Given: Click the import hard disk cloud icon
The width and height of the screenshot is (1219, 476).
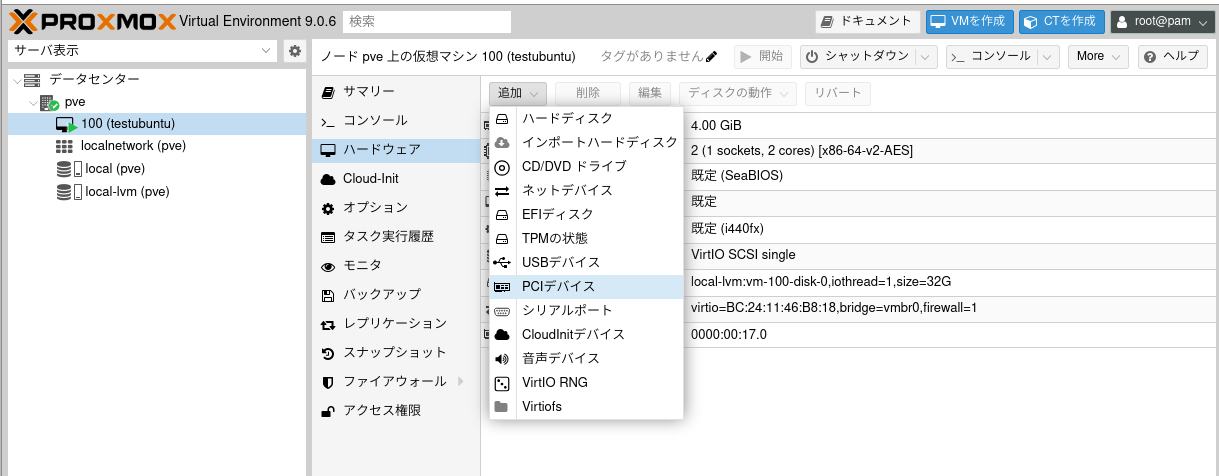Looking at the screenshot, I should (502, 142).
